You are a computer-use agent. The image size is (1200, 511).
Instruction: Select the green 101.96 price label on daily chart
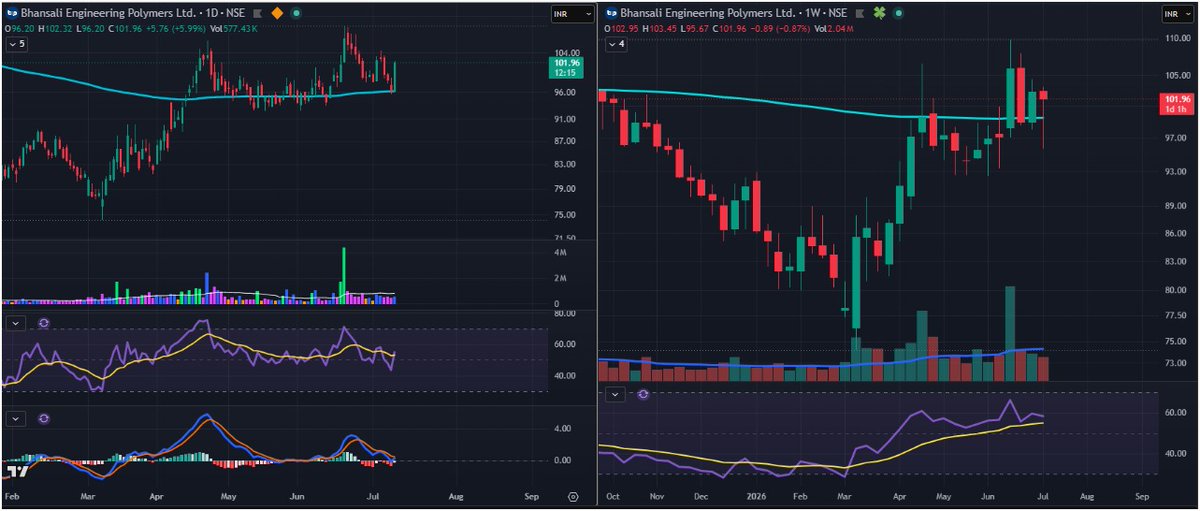[566, 68]
